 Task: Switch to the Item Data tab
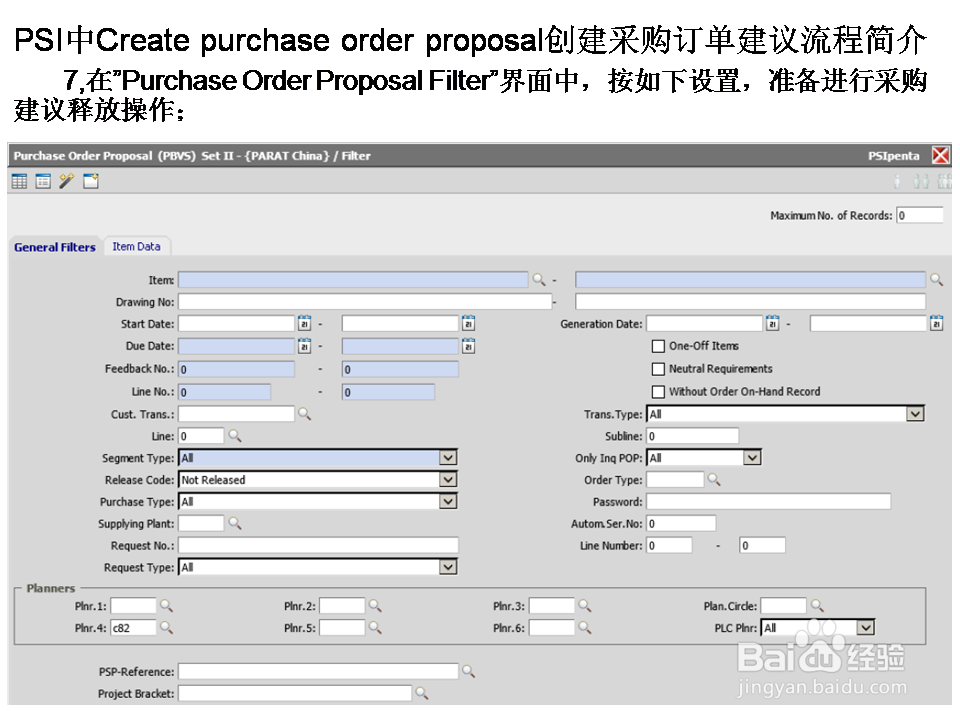137,246
